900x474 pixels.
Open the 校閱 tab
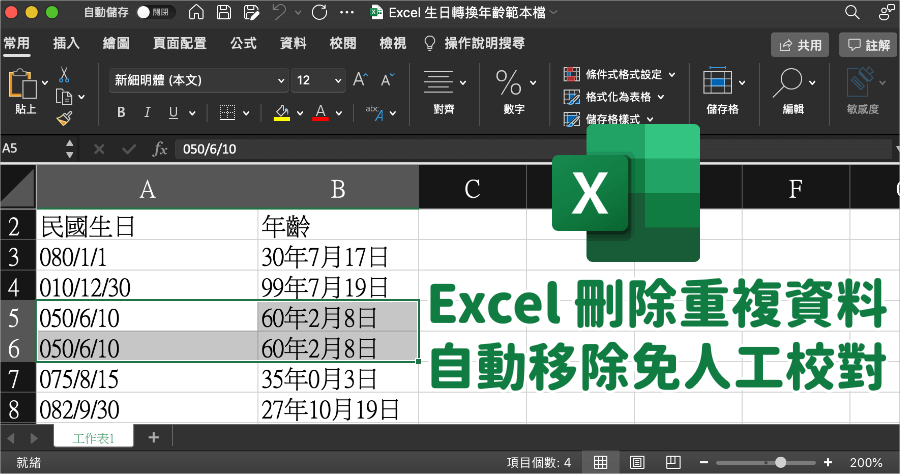[343, 43]
